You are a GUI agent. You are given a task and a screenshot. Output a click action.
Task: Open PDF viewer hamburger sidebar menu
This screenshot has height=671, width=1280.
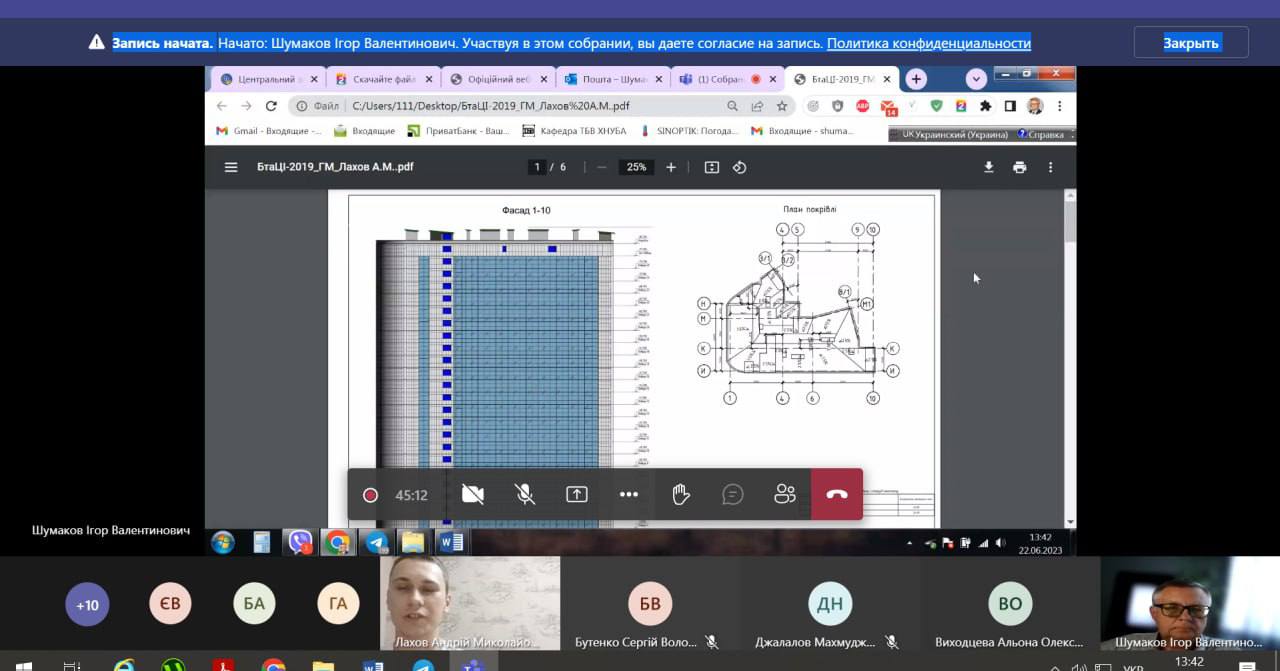click(x=231, y=167)
